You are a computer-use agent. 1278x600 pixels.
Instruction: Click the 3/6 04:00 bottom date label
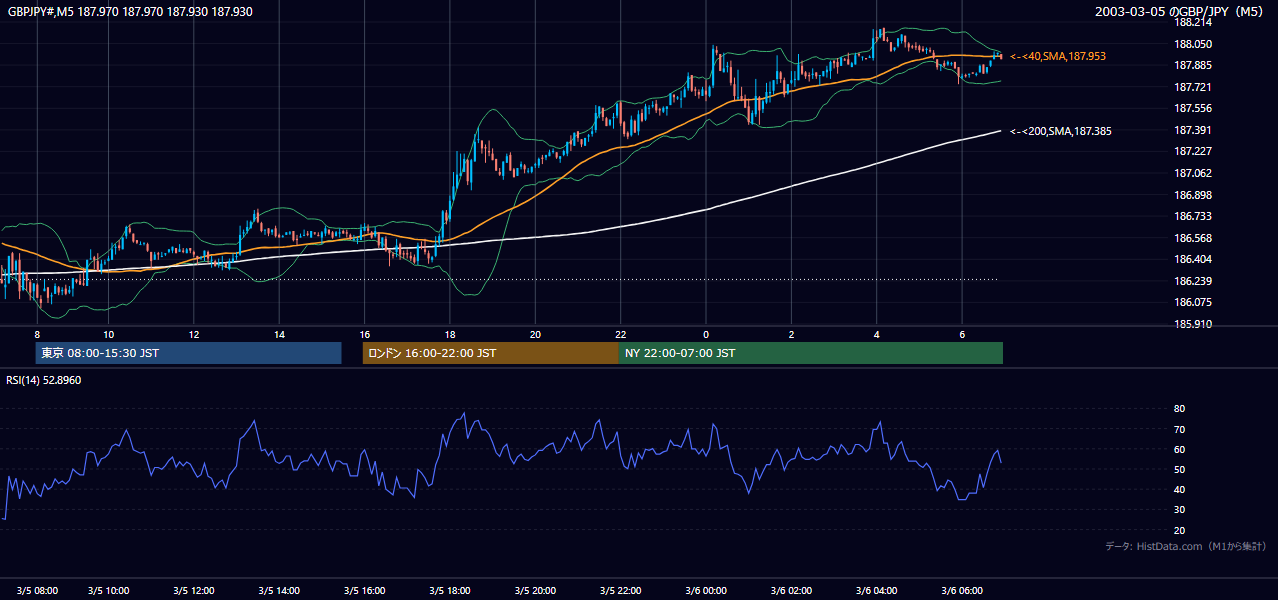tap(877, 591)
